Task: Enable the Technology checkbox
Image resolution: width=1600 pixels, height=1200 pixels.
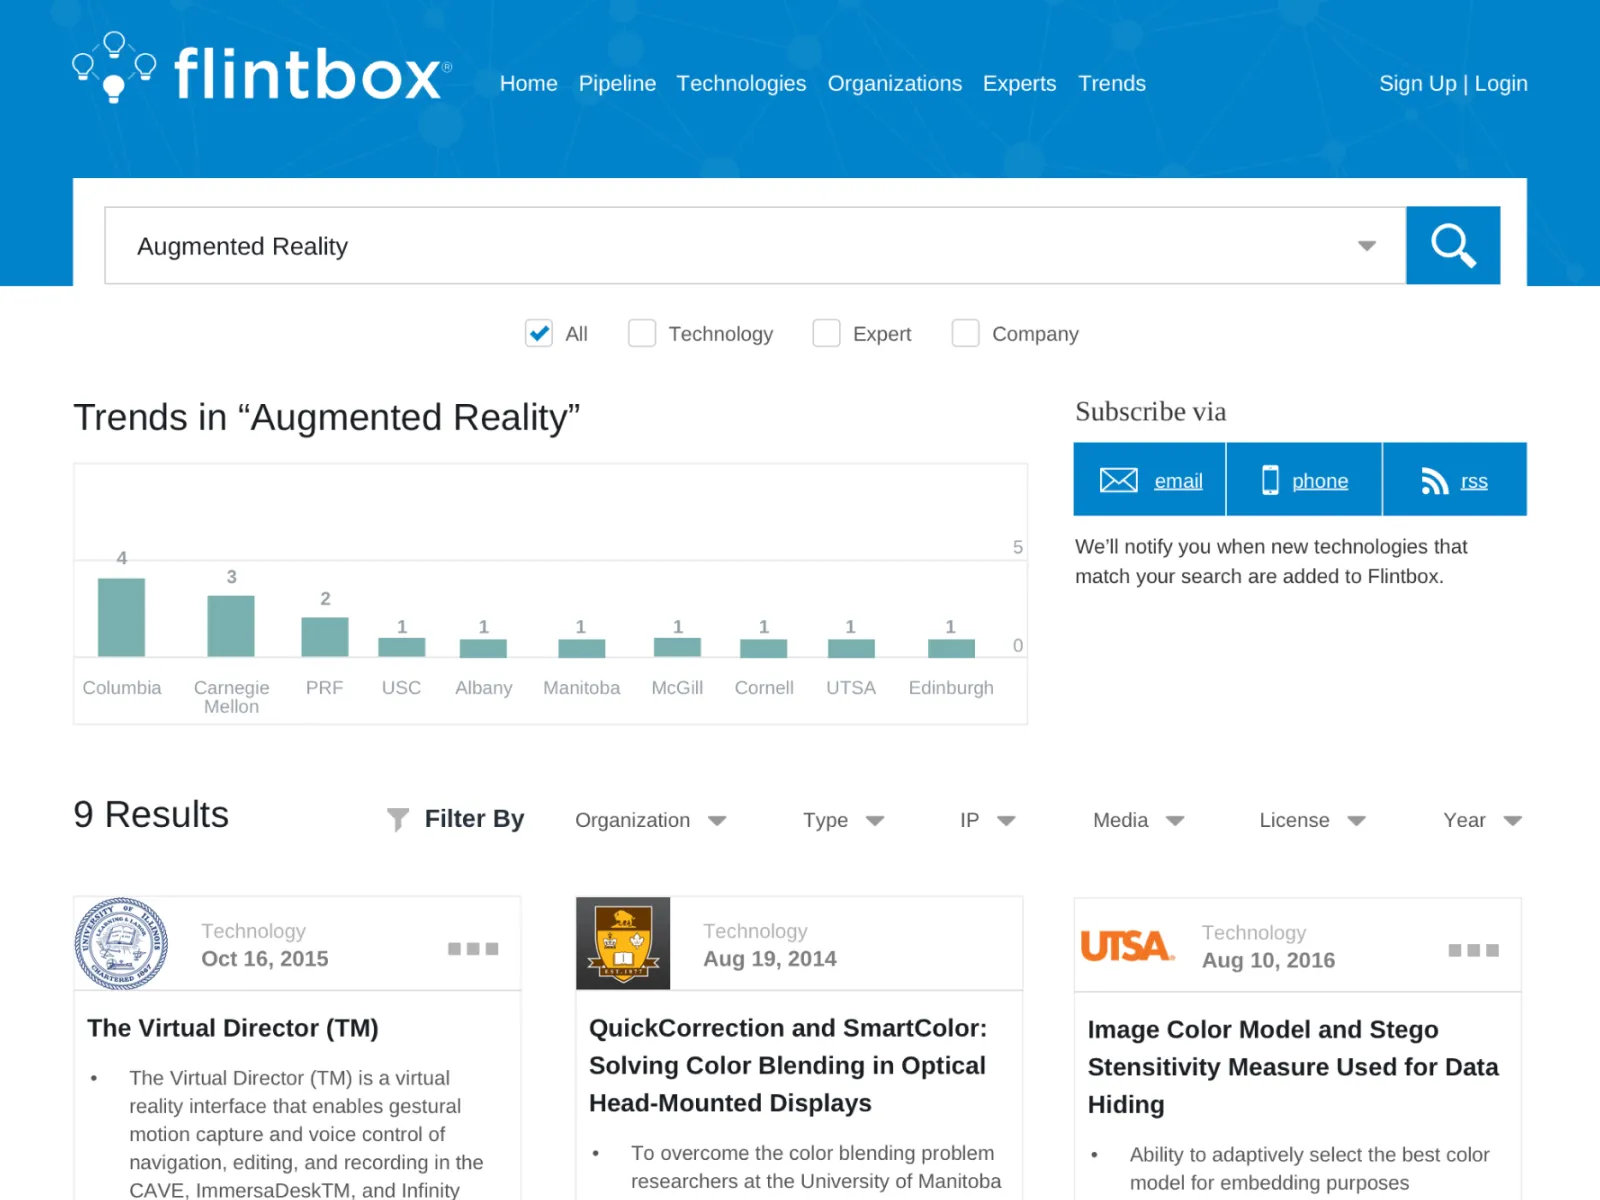Action: (x=642, y=334)
